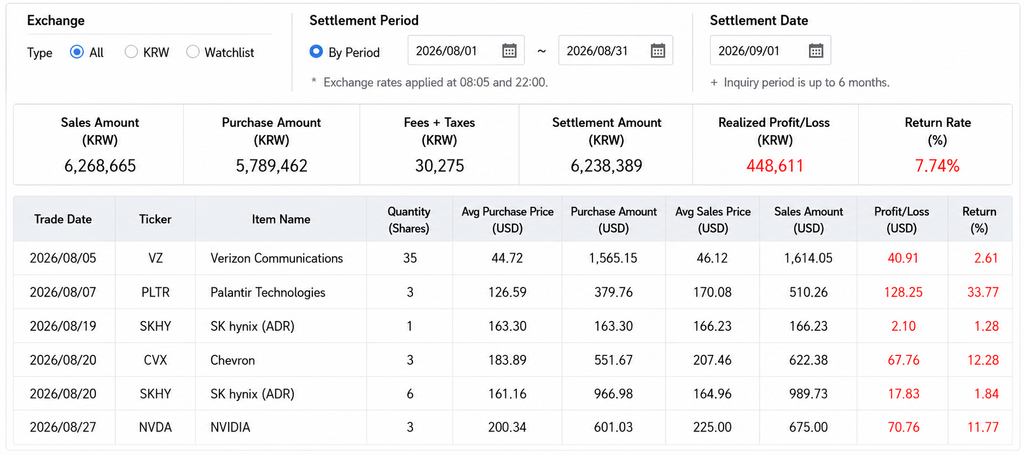The height and width of the screenshot is (455, 1024).
Task: Click purchase amount total 5,789,462
Action: [271, 166]
